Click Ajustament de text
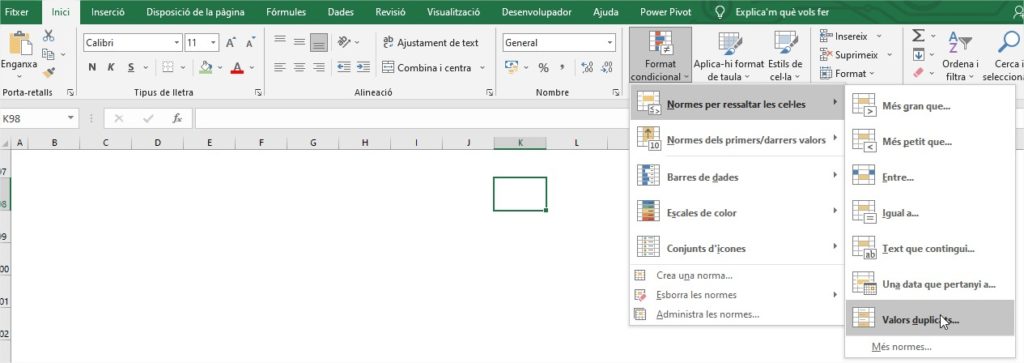The width and height of the screenshot is (1024, 363). 431,42
